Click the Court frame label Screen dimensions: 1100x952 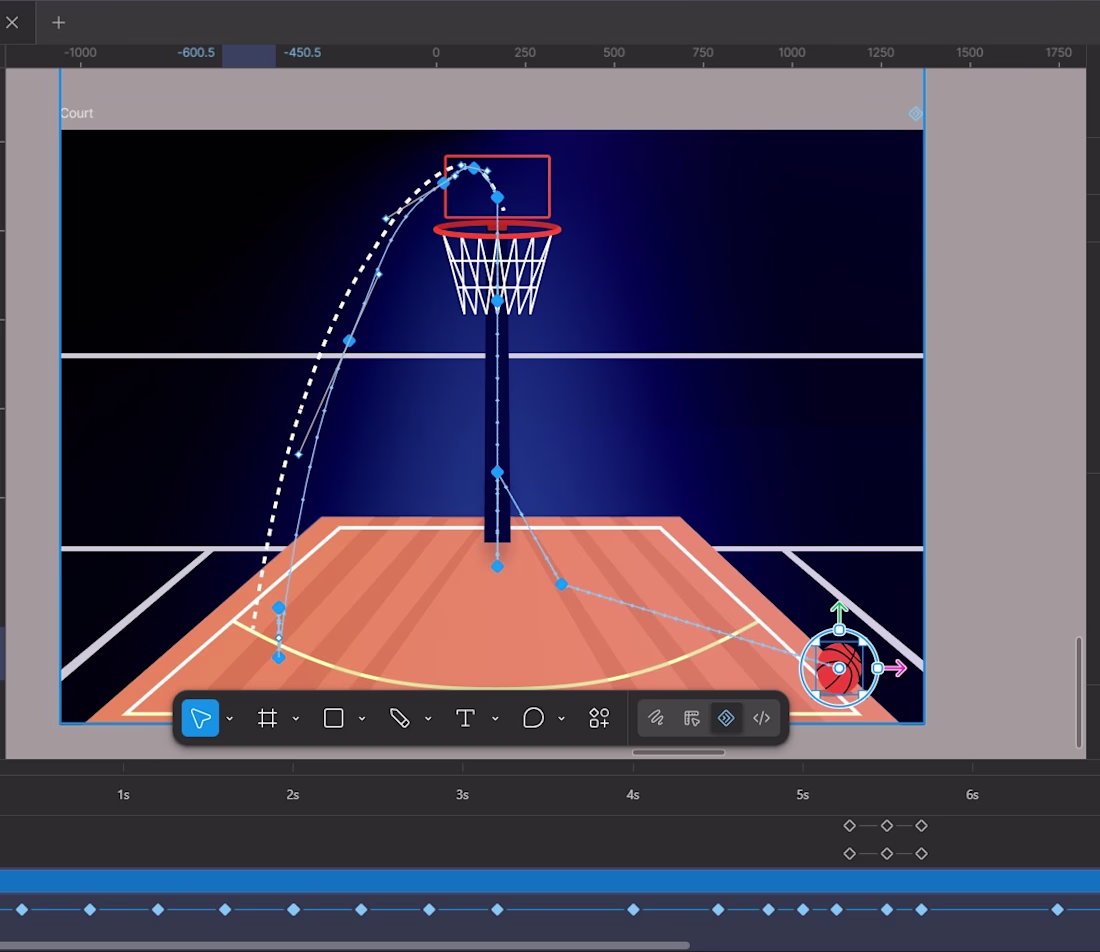76,113
